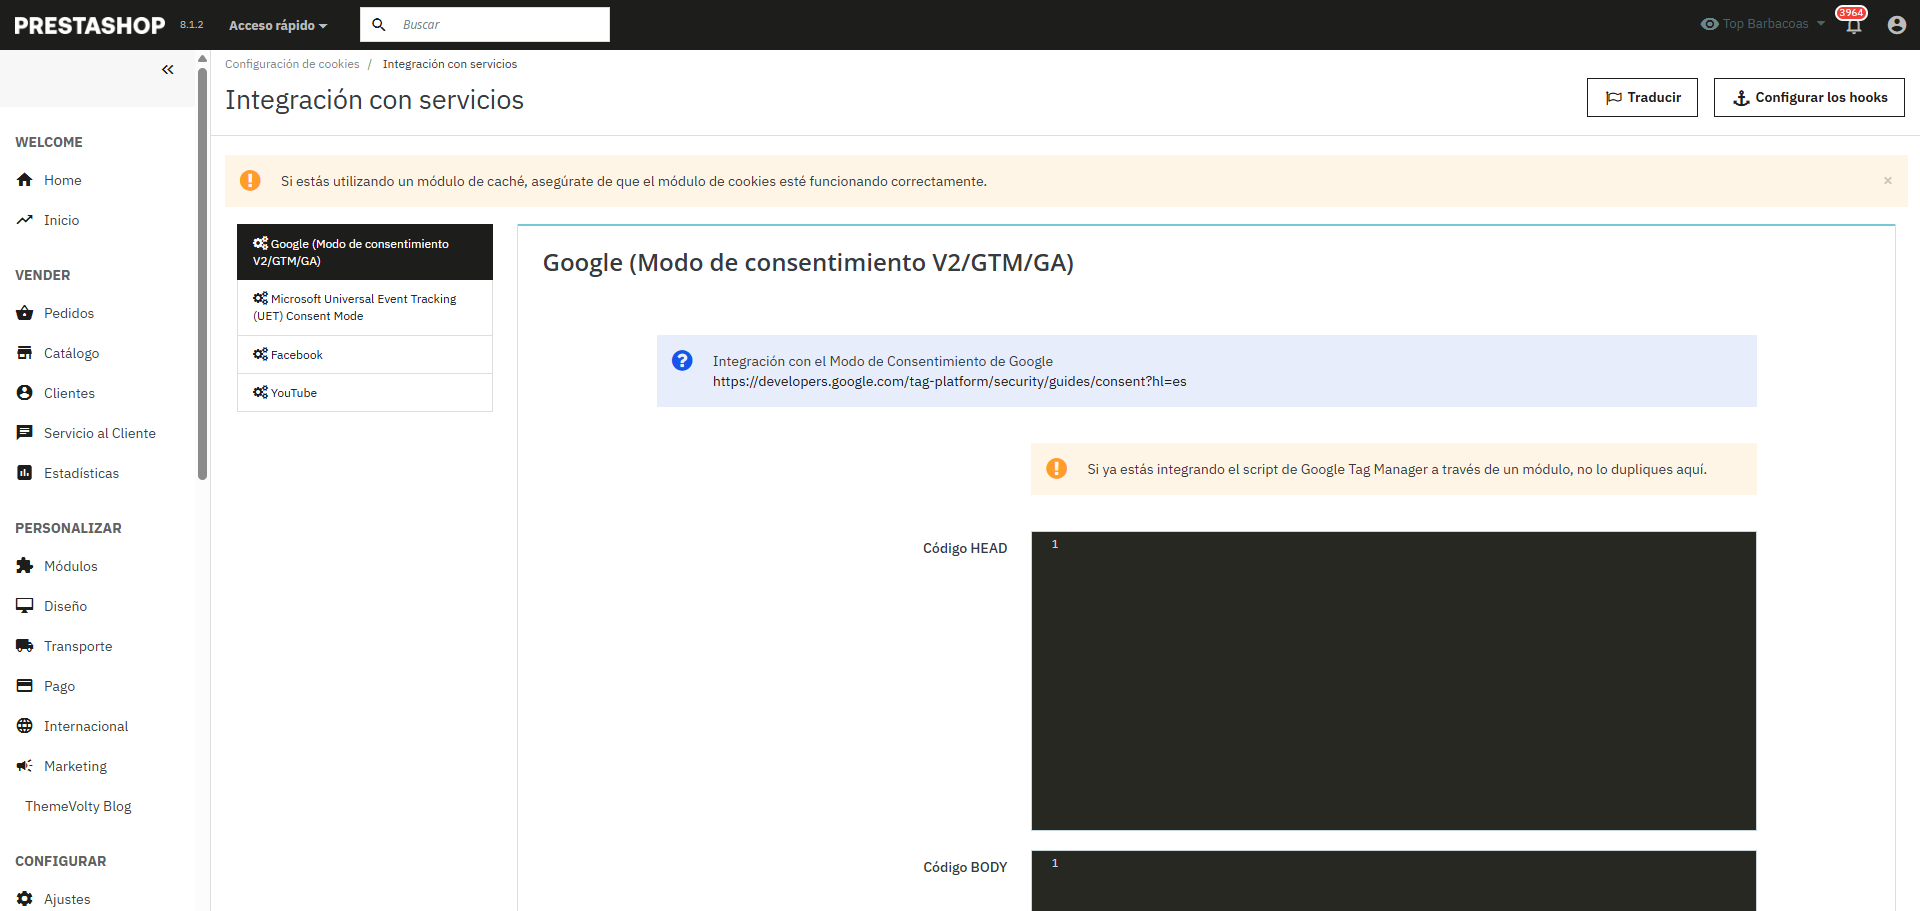Click the orange warning icon in cache alert
The height and width of the screenshot is (911, 1920).
250,181
